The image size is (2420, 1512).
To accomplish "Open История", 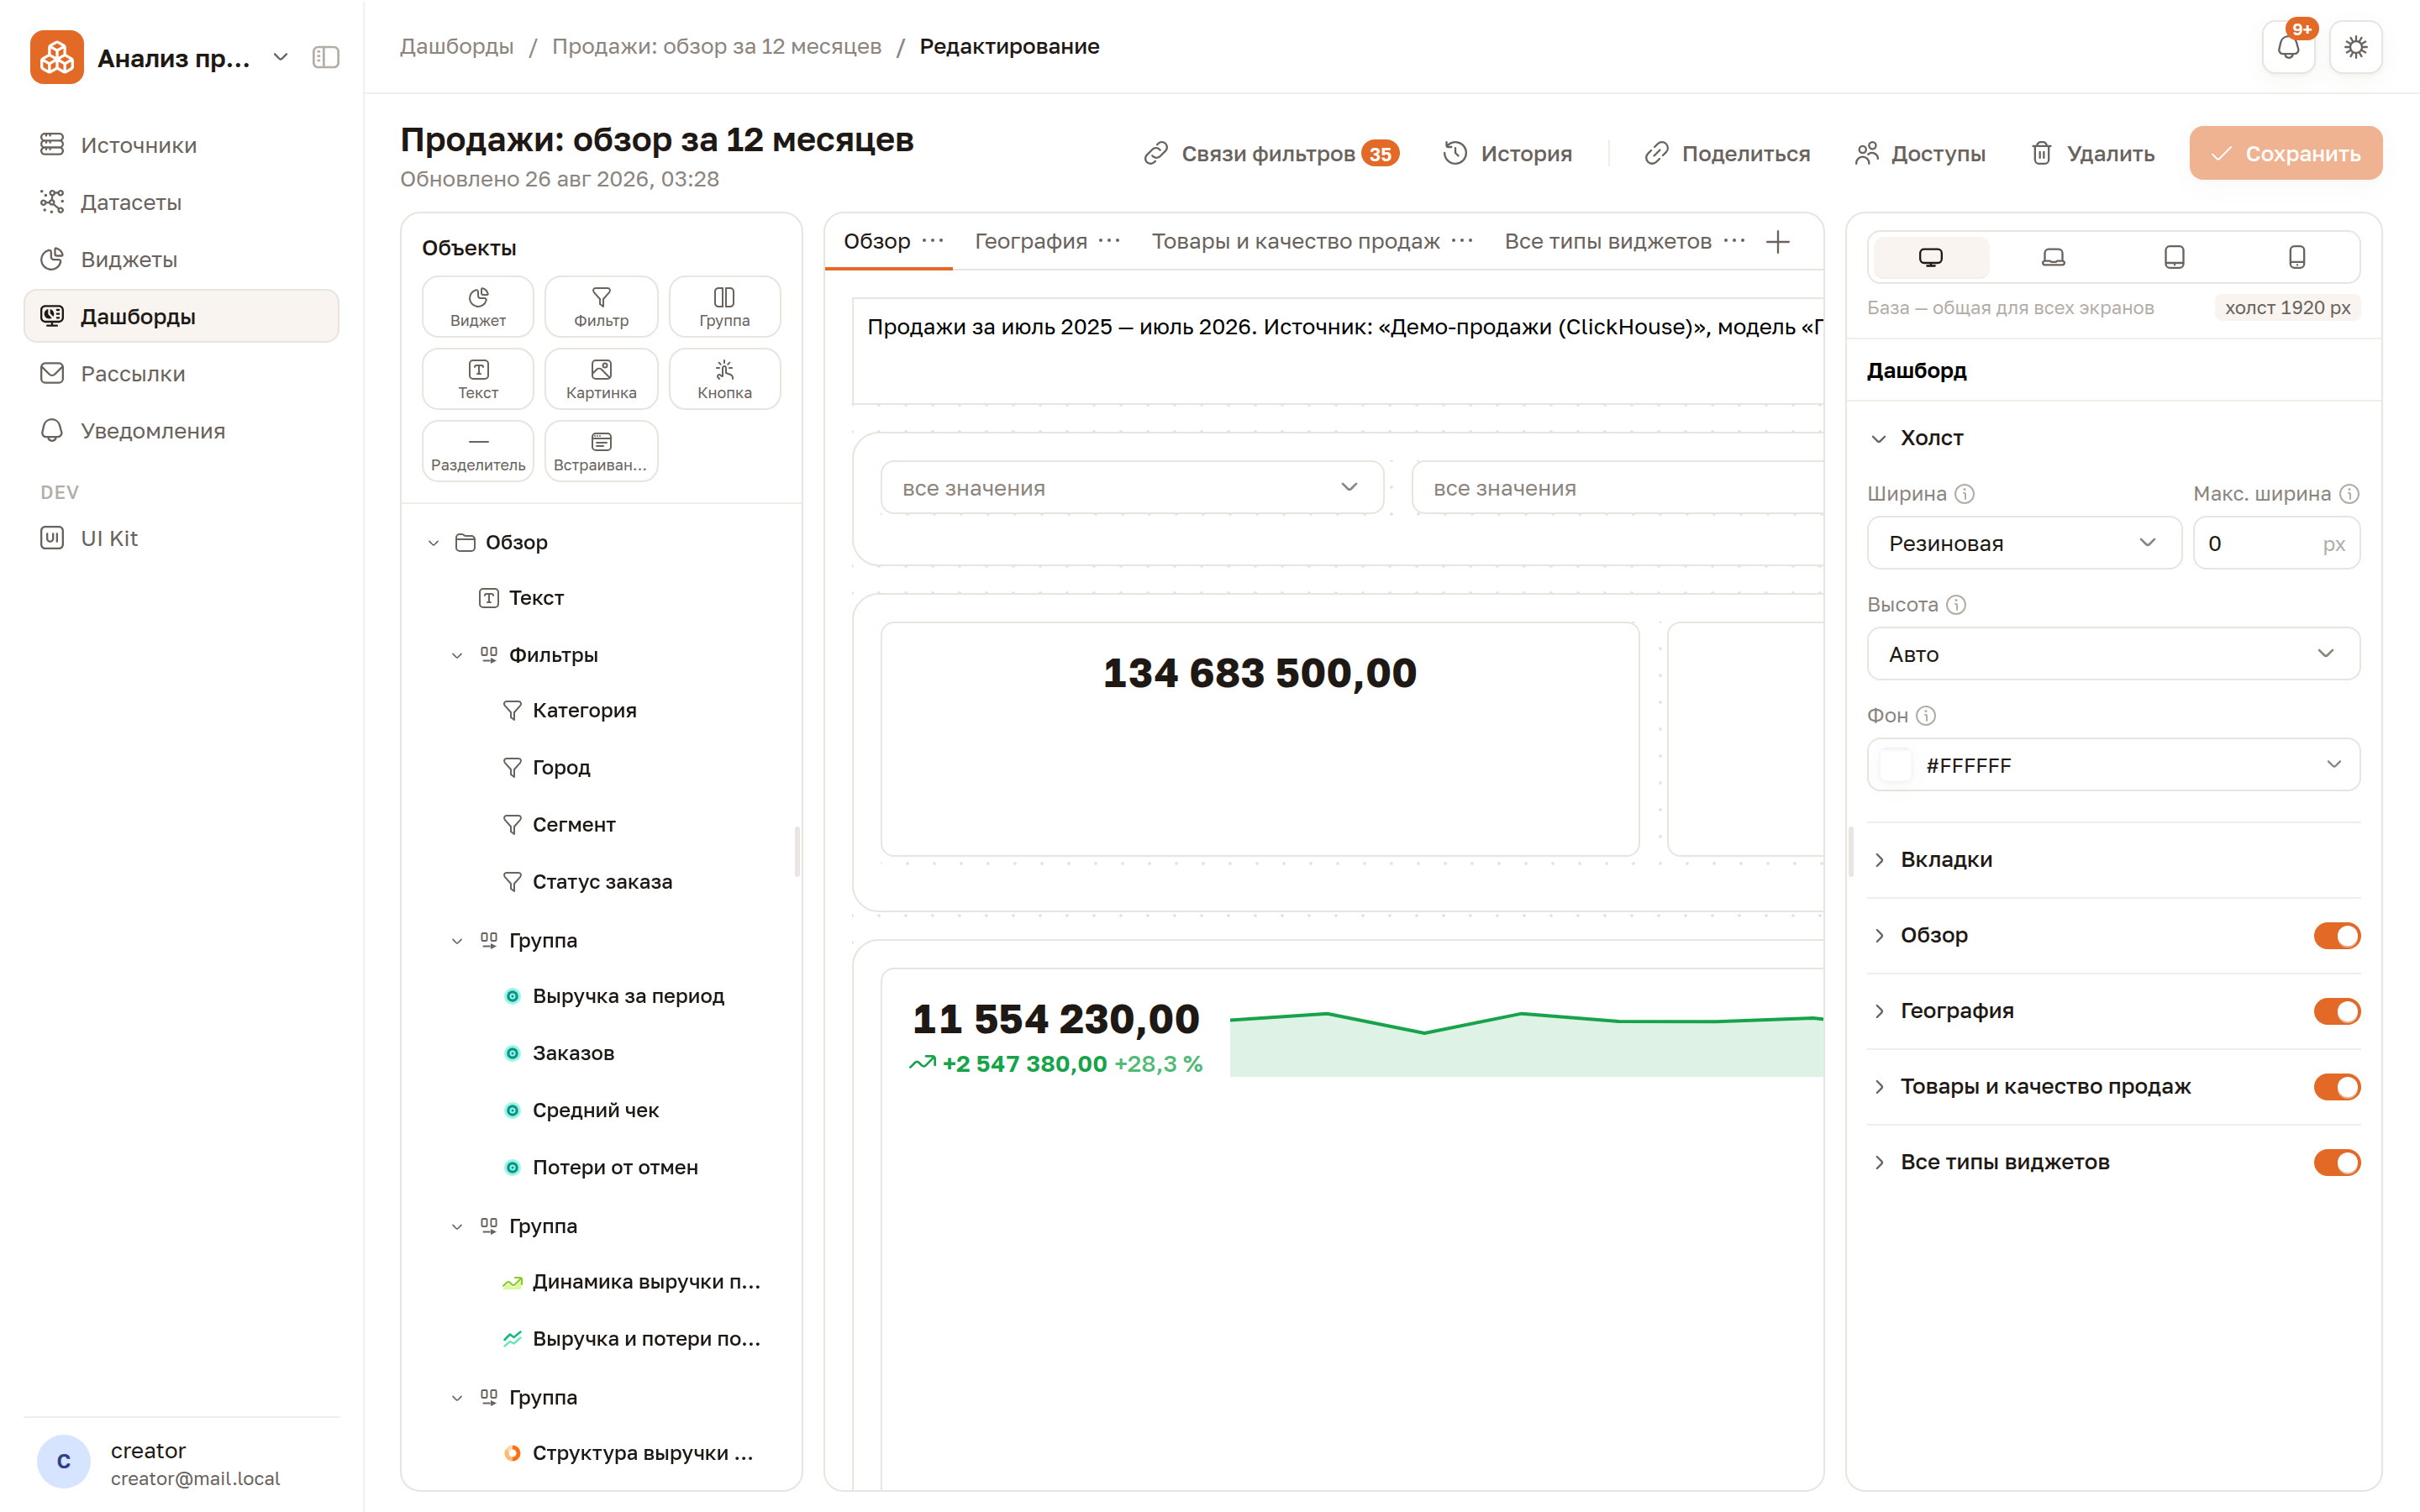I will point(1508,153).
